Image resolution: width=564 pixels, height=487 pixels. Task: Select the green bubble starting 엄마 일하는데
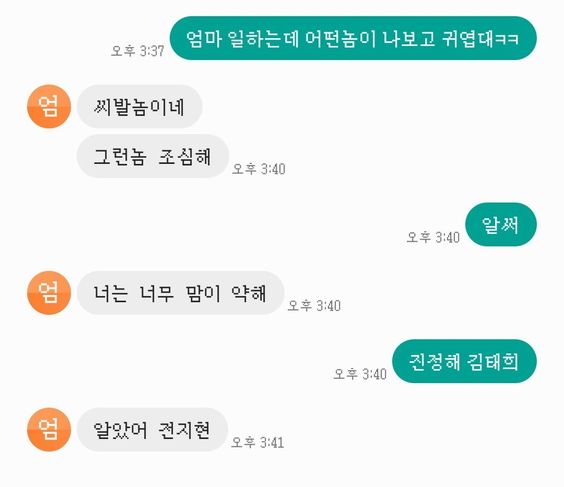[353, 38]
